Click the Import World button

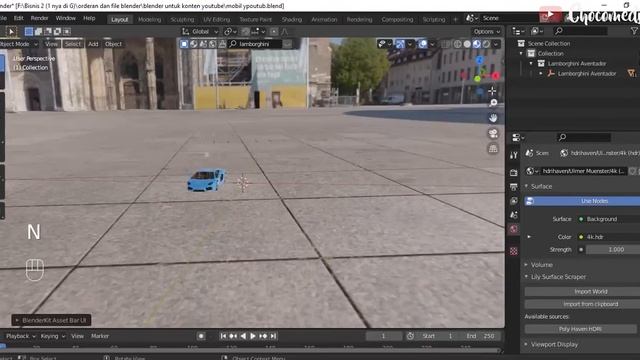point(582,292)
